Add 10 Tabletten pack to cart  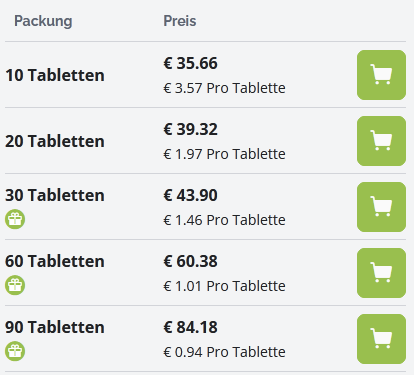click(x=381, y=75)
